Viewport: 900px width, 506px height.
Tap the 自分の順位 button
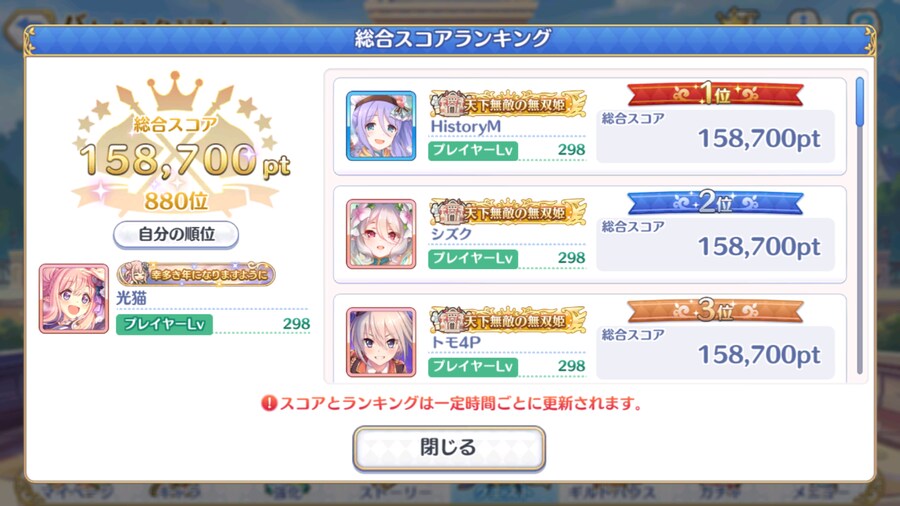pyautogui.click(x=176, y=234)
